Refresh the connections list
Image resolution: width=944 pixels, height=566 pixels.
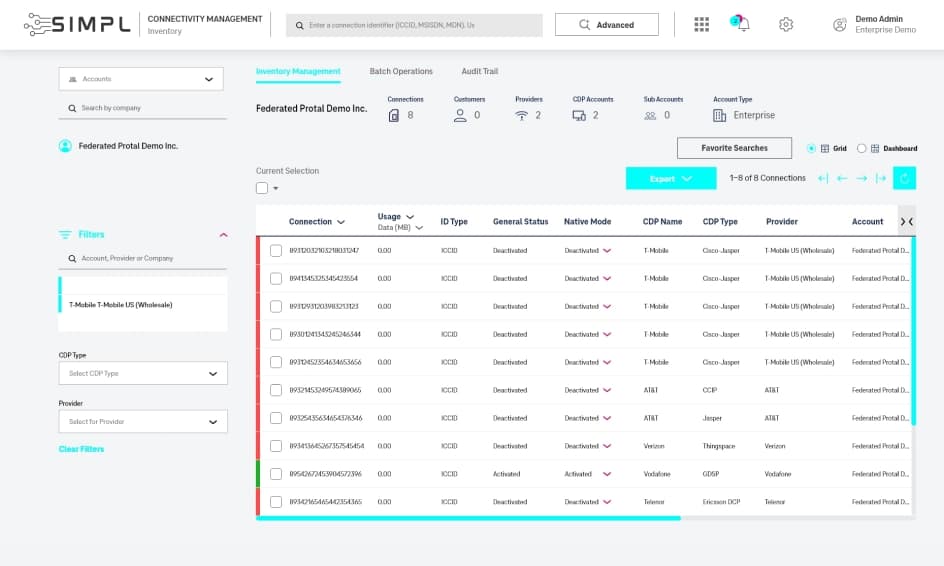904,178
